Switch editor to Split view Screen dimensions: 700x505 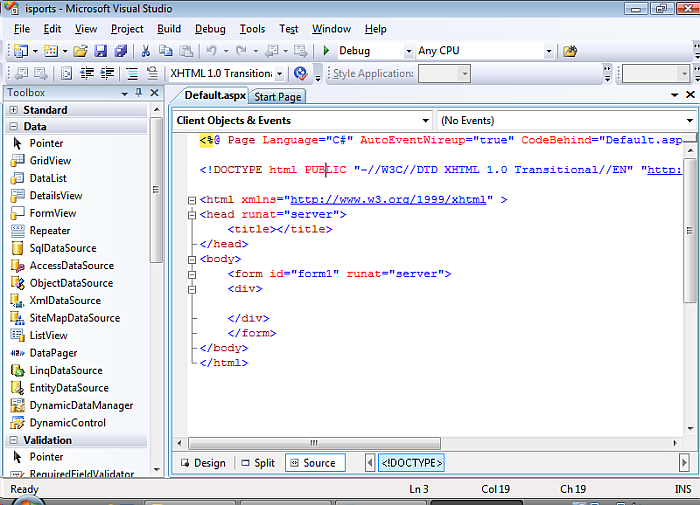(257, 463)
